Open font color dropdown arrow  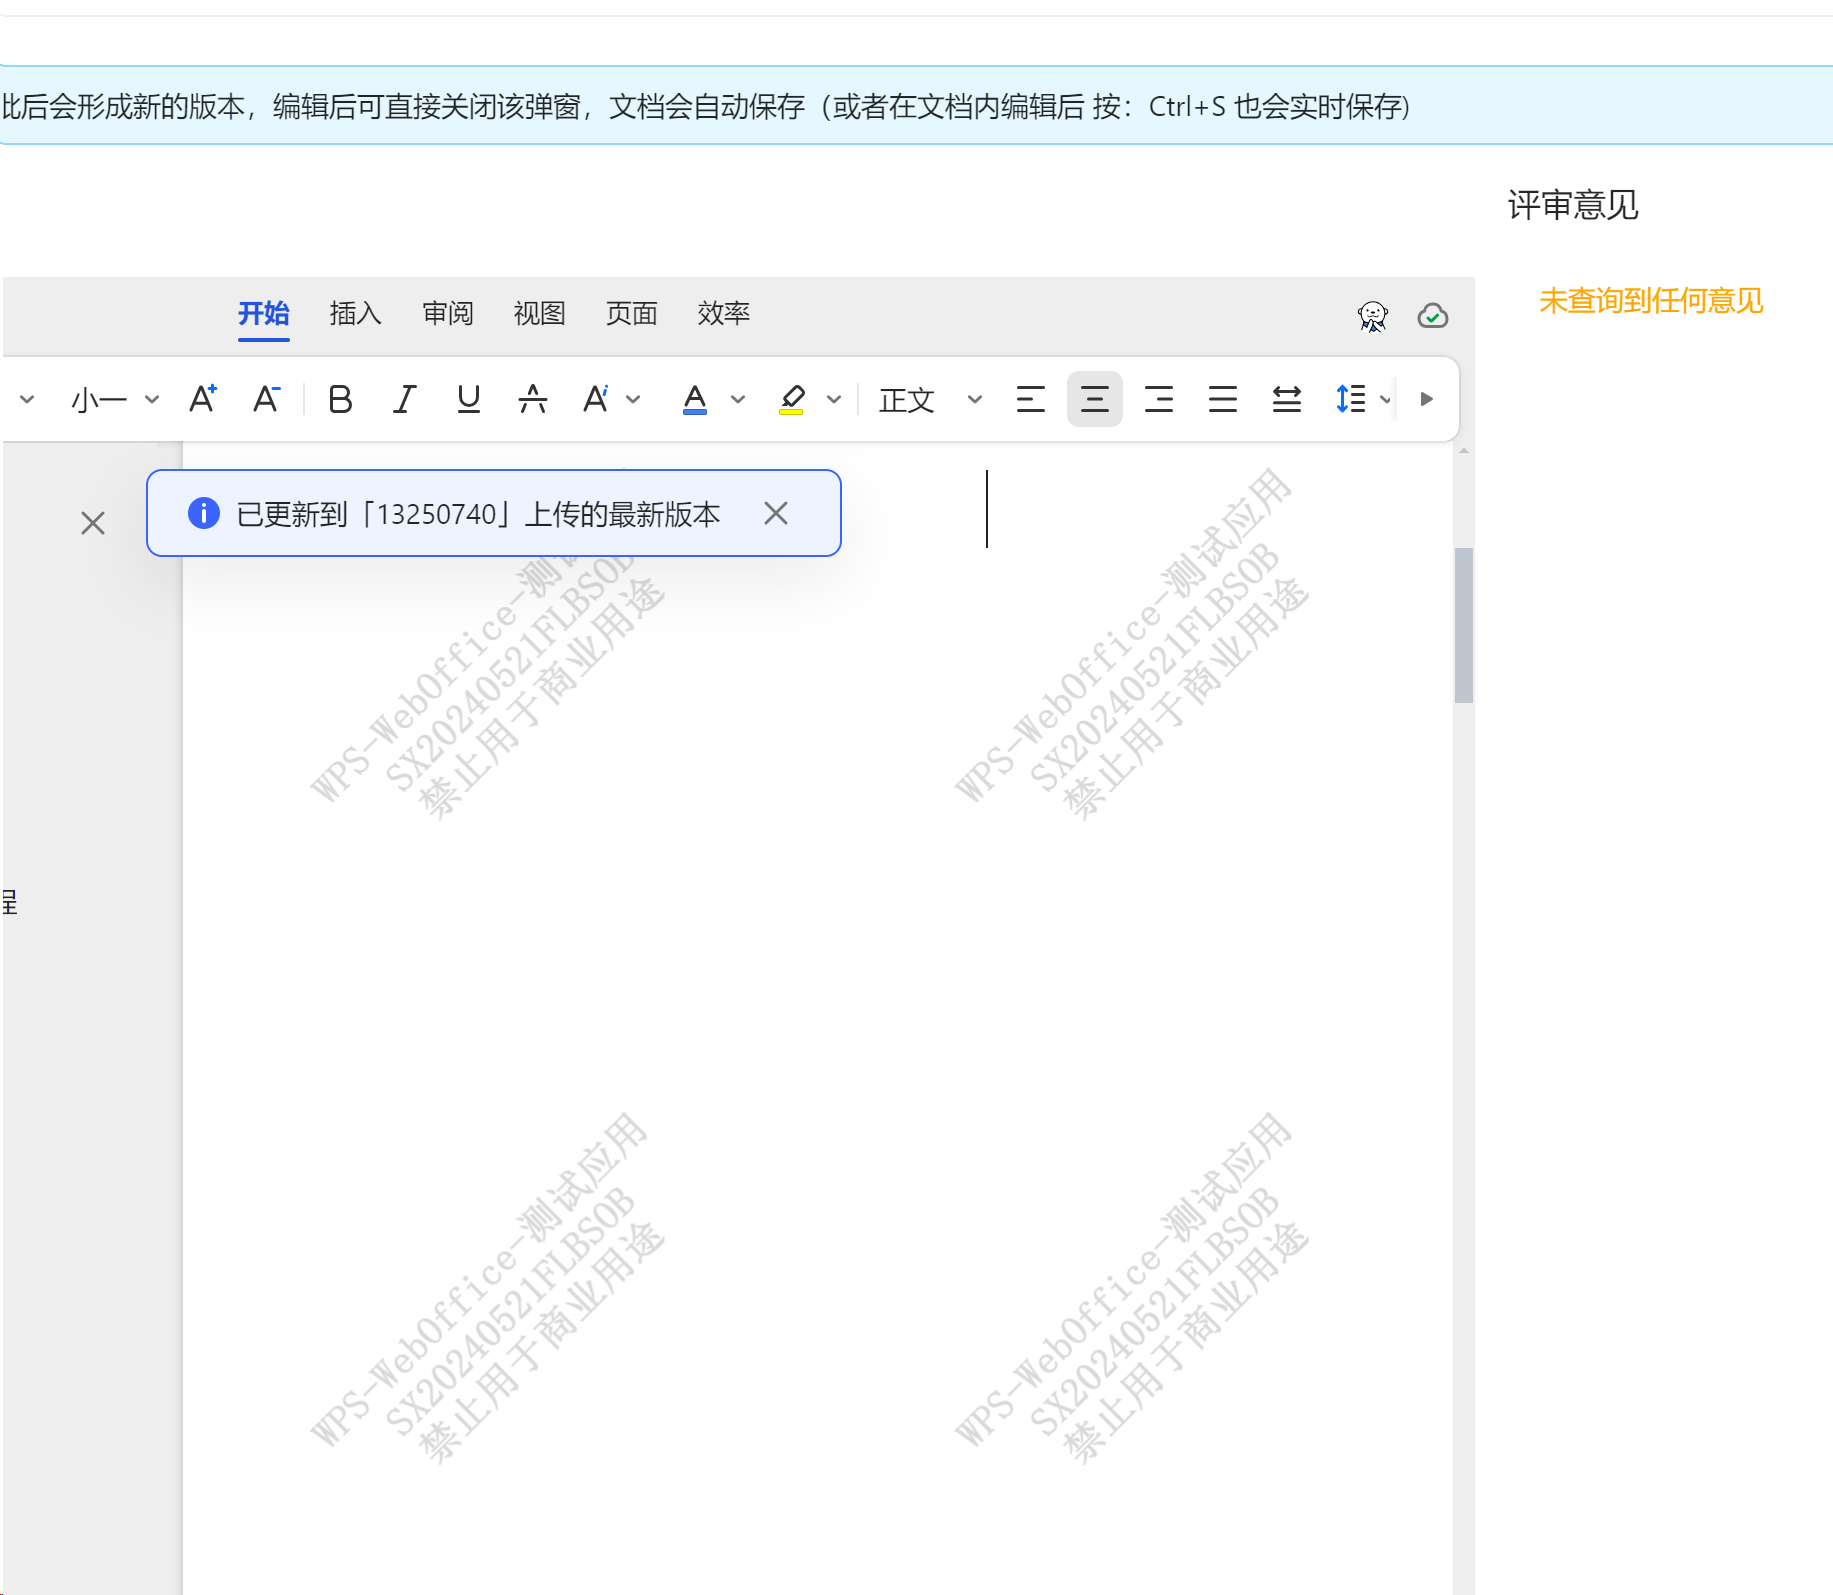[x=738, y=399]
